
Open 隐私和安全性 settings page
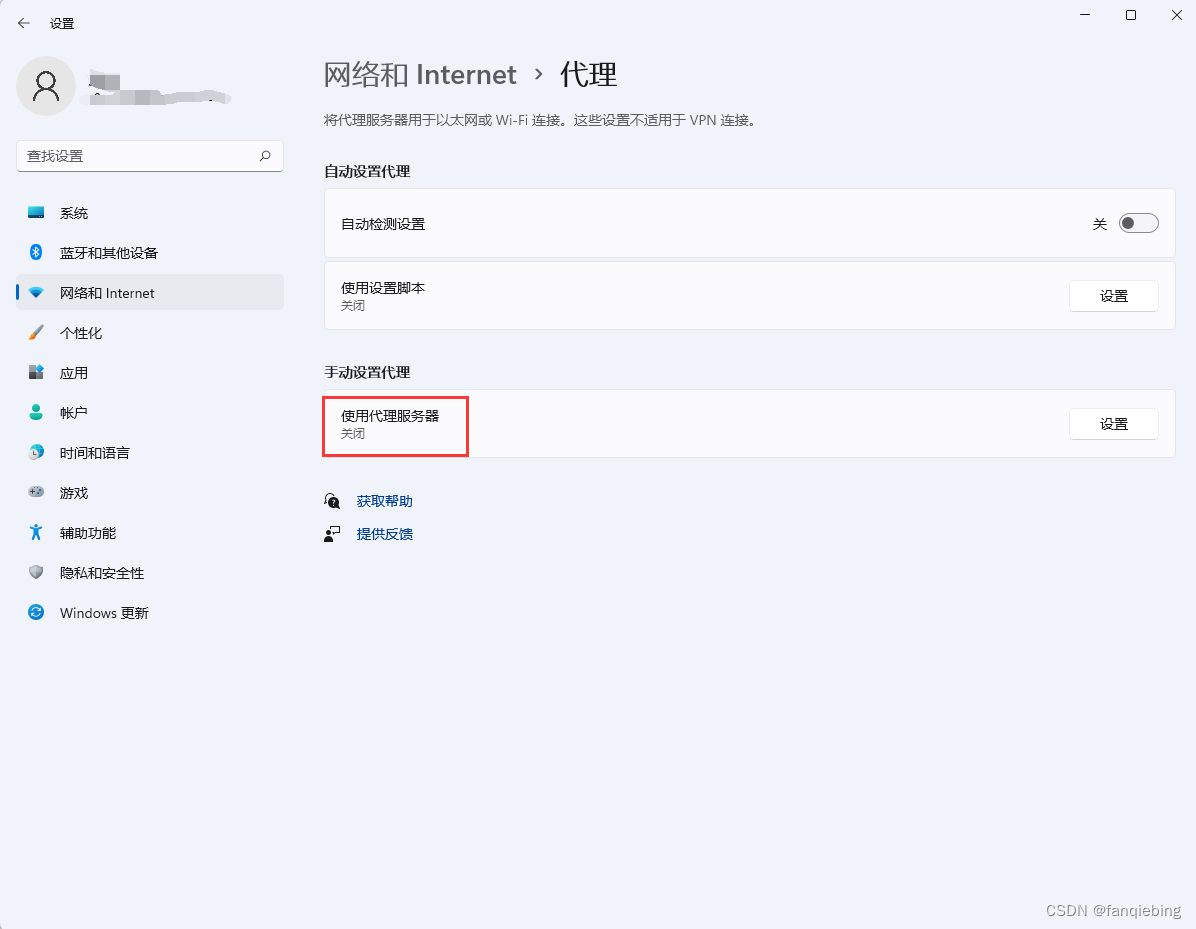pyautogui.click(x=150, y=573)
